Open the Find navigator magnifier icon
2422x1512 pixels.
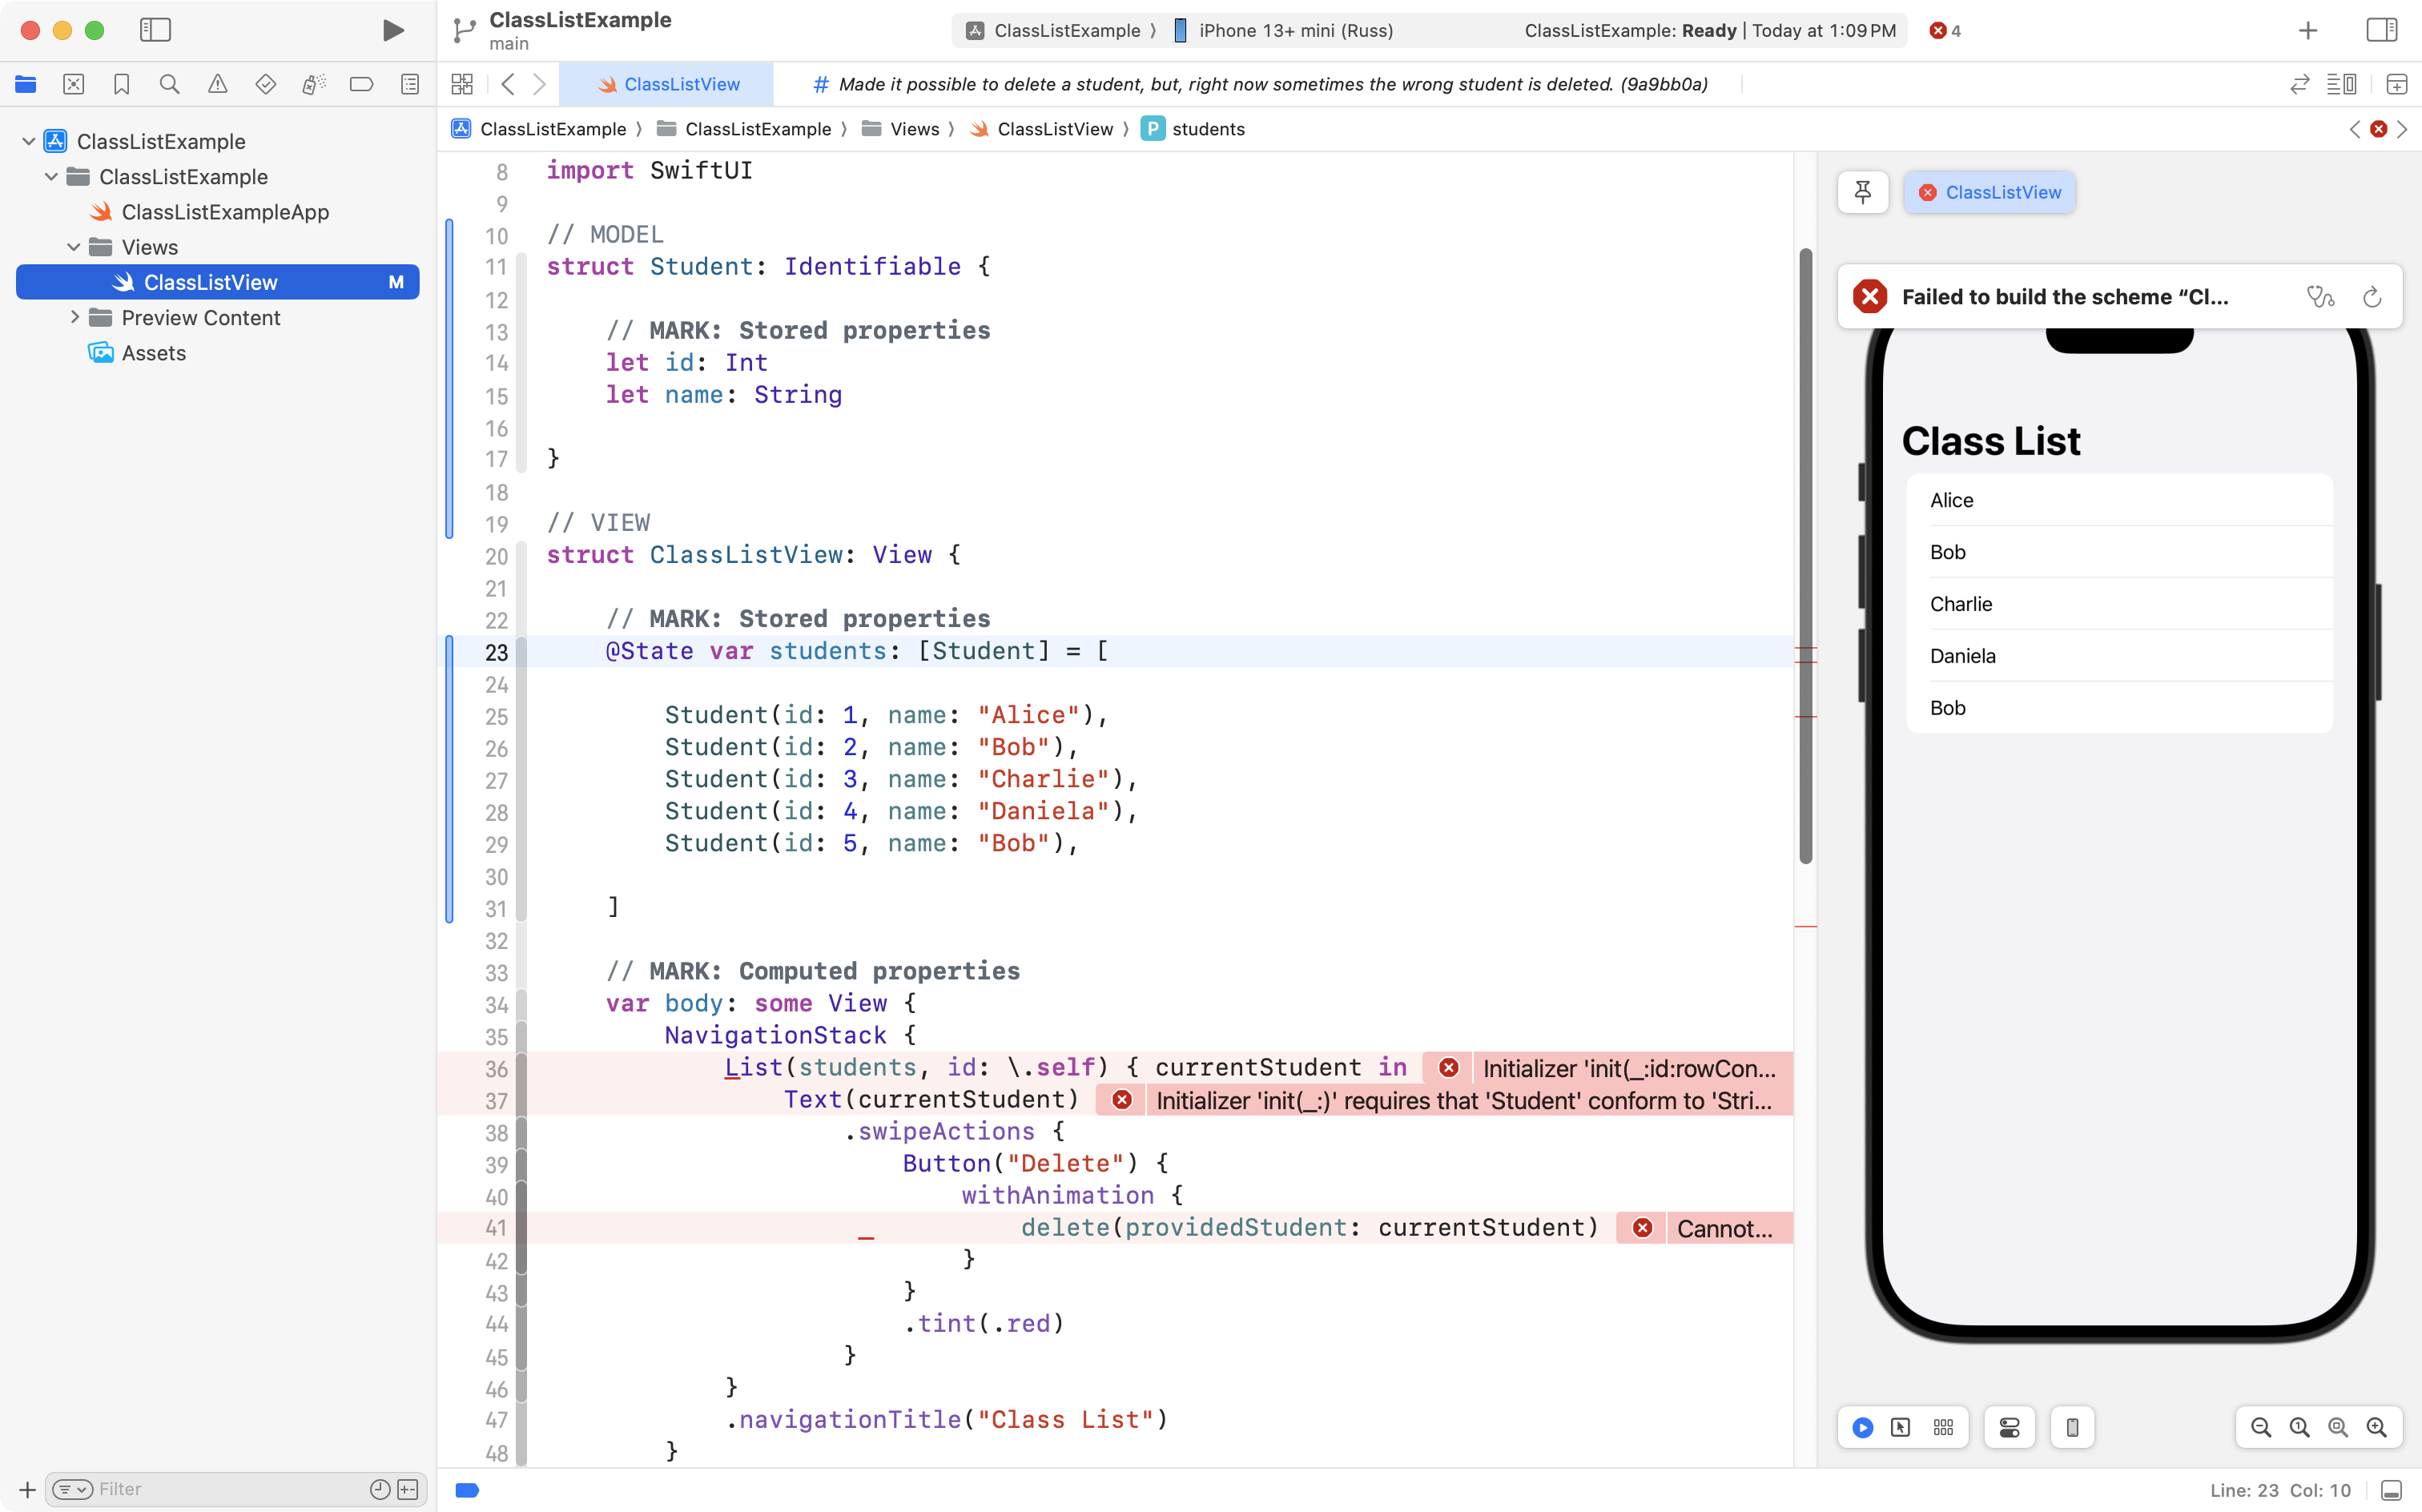tap(169, 85)
